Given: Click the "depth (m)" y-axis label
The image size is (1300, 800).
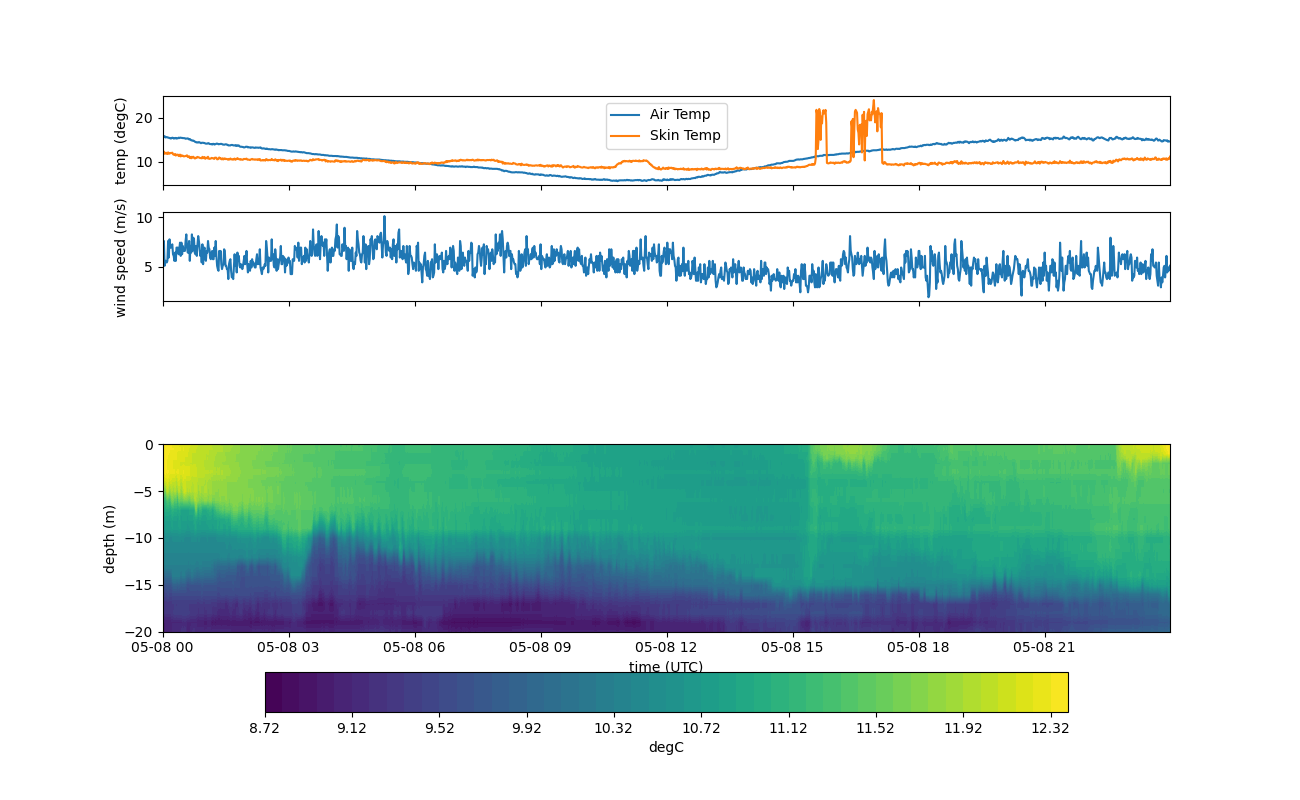Looking at the screenshot, I should (110, 538).
